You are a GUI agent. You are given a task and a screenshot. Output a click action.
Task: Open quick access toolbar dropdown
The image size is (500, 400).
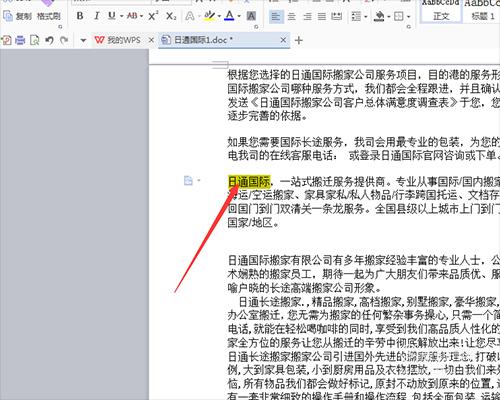point(83,41)
